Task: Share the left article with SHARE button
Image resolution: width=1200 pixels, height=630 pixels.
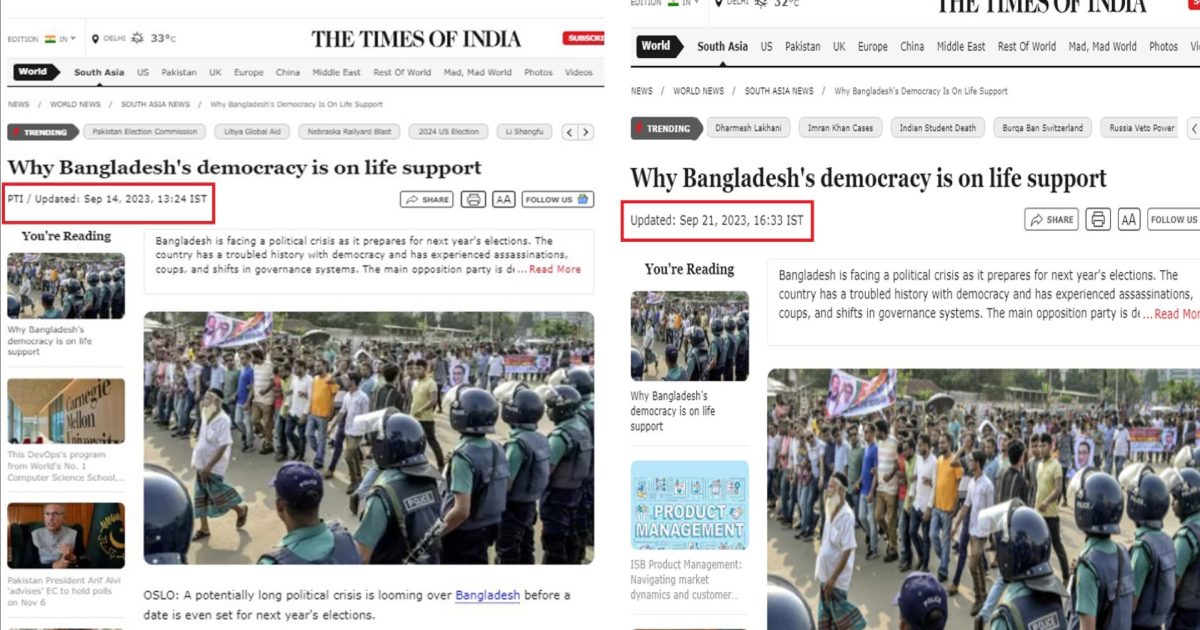Action: [x=427, y=199]
